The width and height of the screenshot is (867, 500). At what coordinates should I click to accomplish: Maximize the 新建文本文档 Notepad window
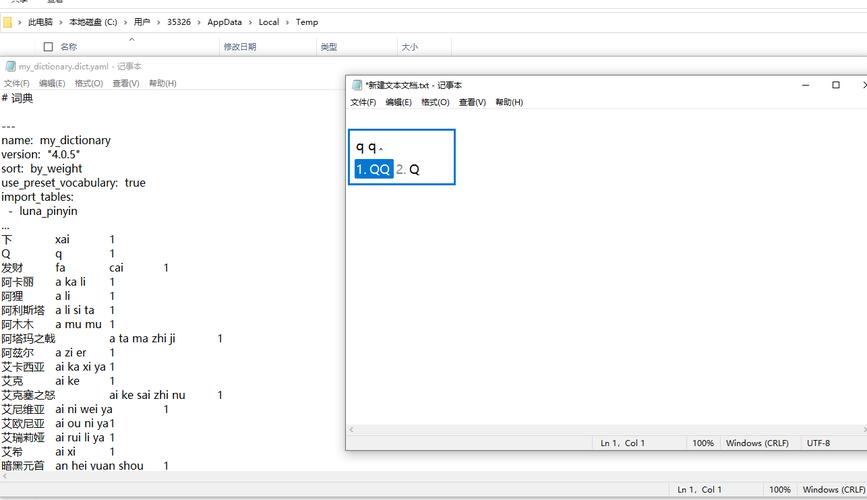[x=835, y=85]
